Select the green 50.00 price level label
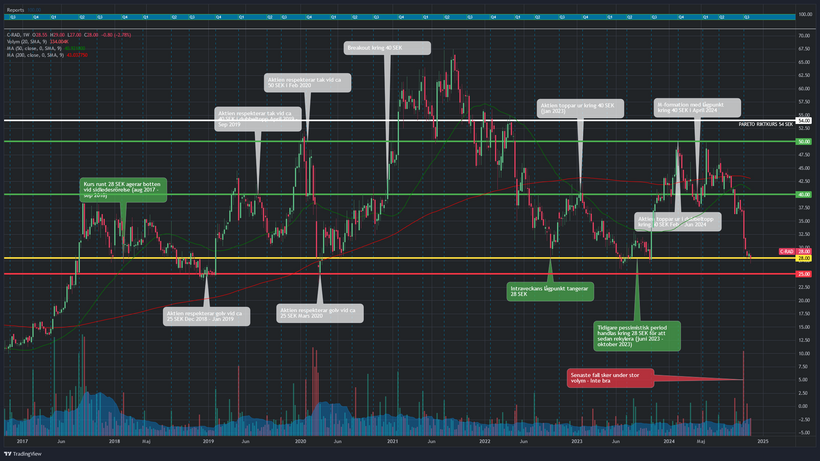 tap(803, 141)
